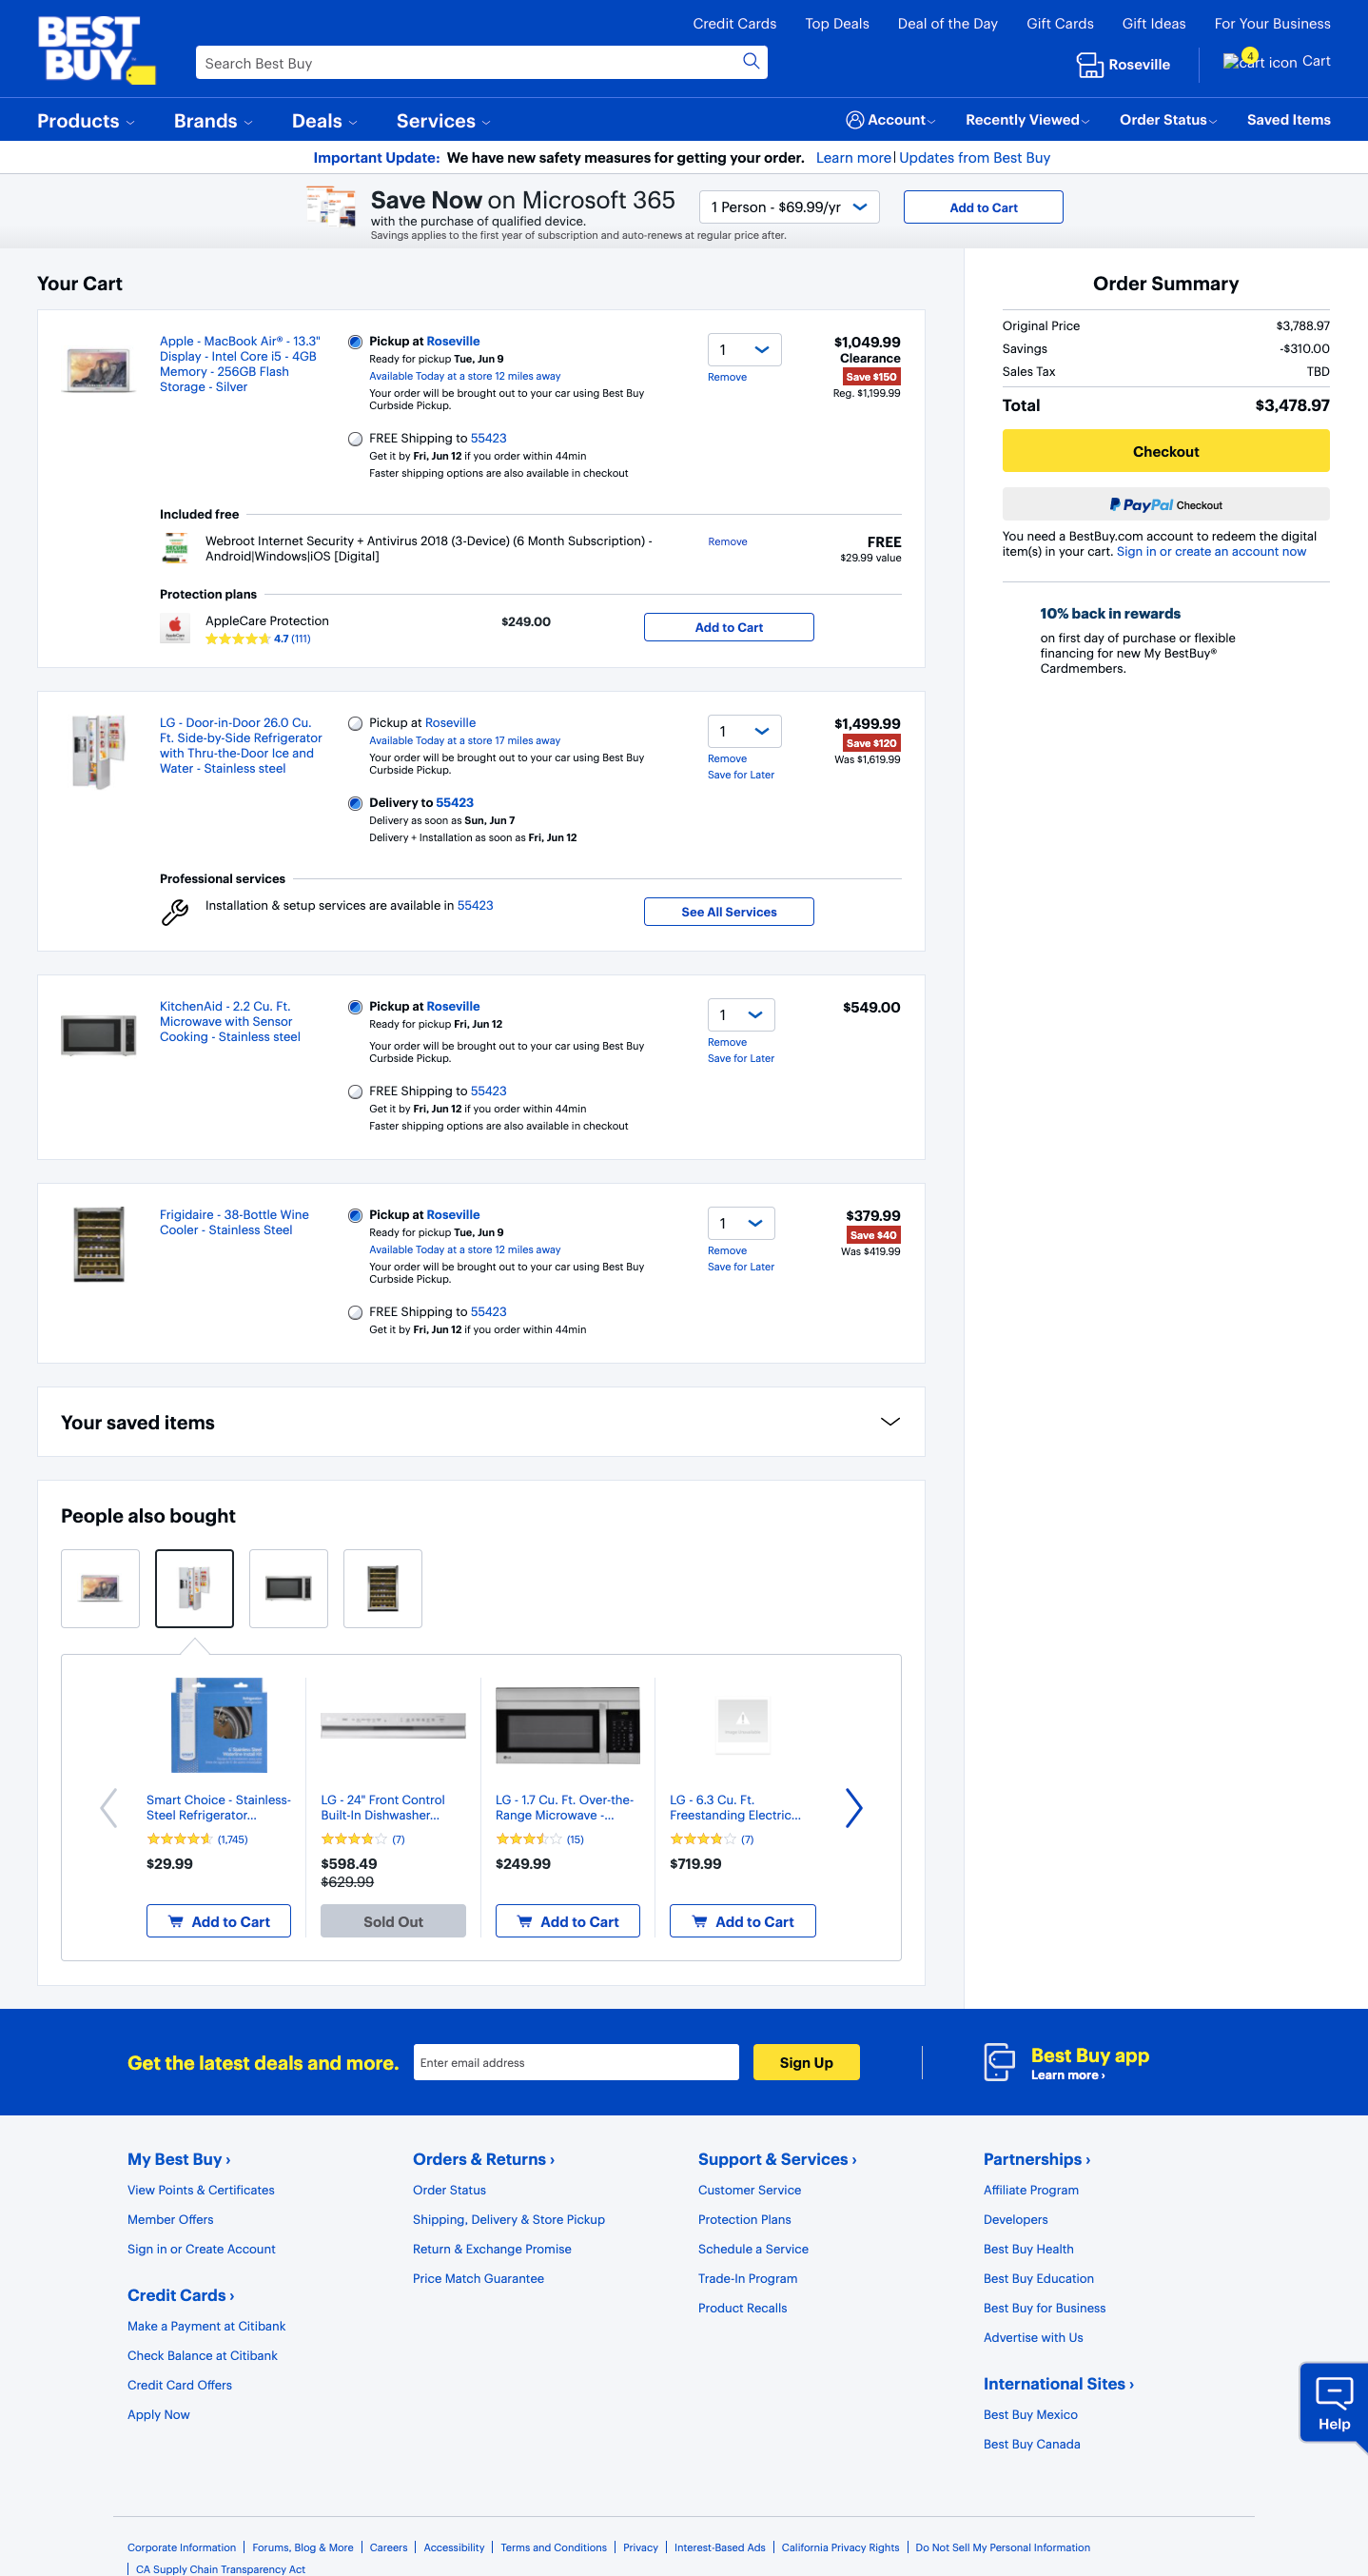The width and height of the screenshot is (1368, 2576).
Task: Select Pickup at Roseville for MacBook Air
Action: pos(355,342)
